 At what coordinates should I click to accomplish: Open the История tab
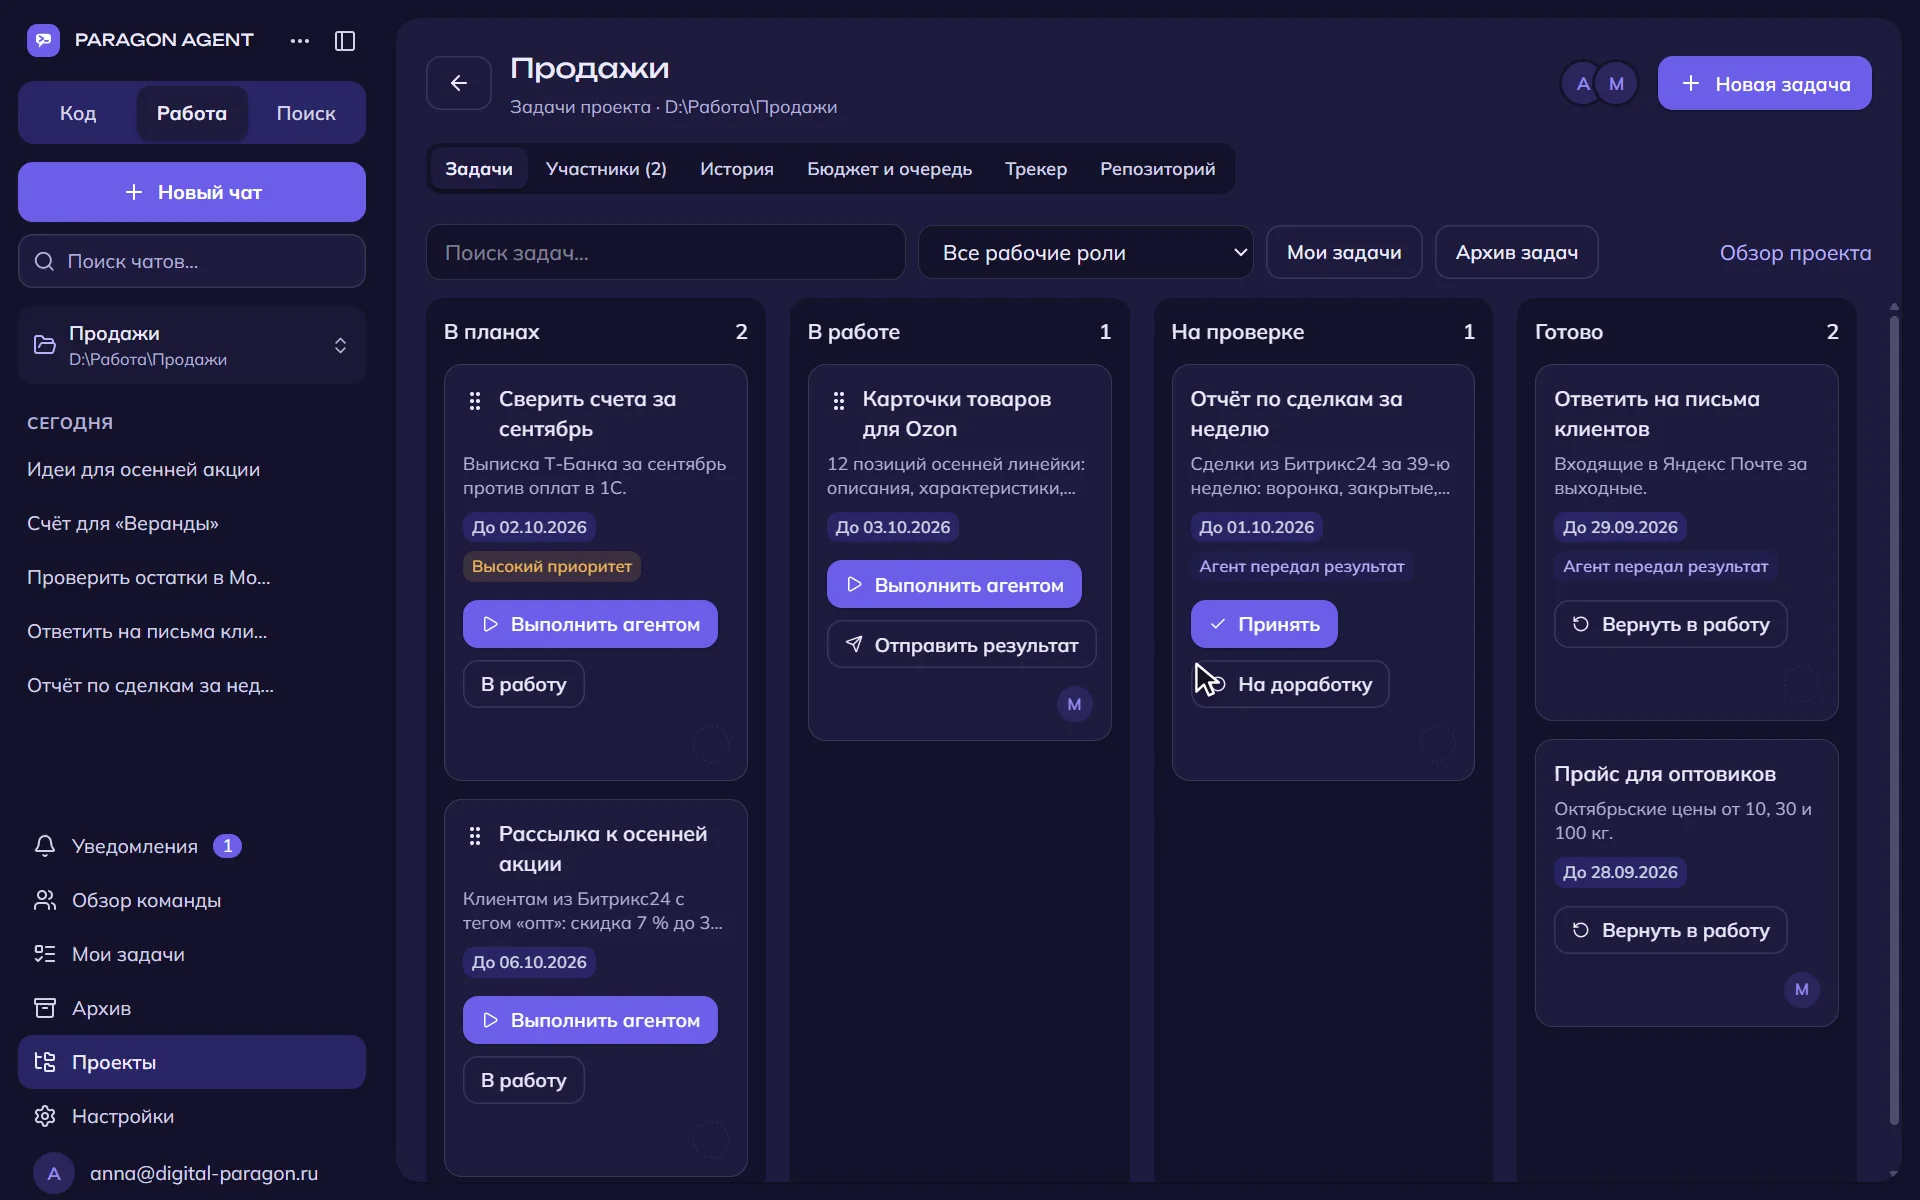click(x=737, y=169)
